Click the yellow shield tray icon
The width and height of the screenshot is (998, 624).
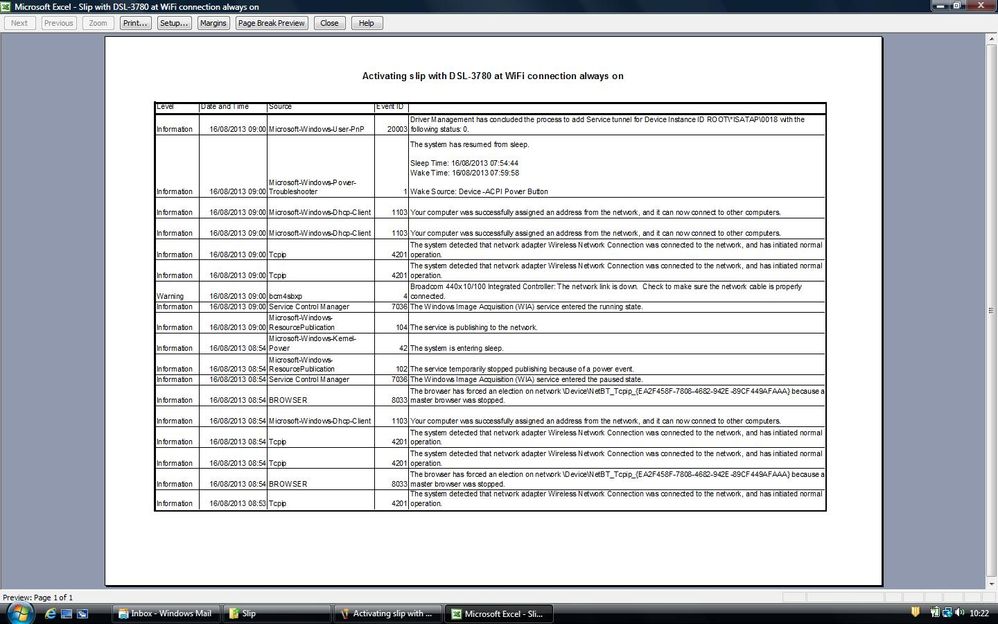tap(915, 613)
